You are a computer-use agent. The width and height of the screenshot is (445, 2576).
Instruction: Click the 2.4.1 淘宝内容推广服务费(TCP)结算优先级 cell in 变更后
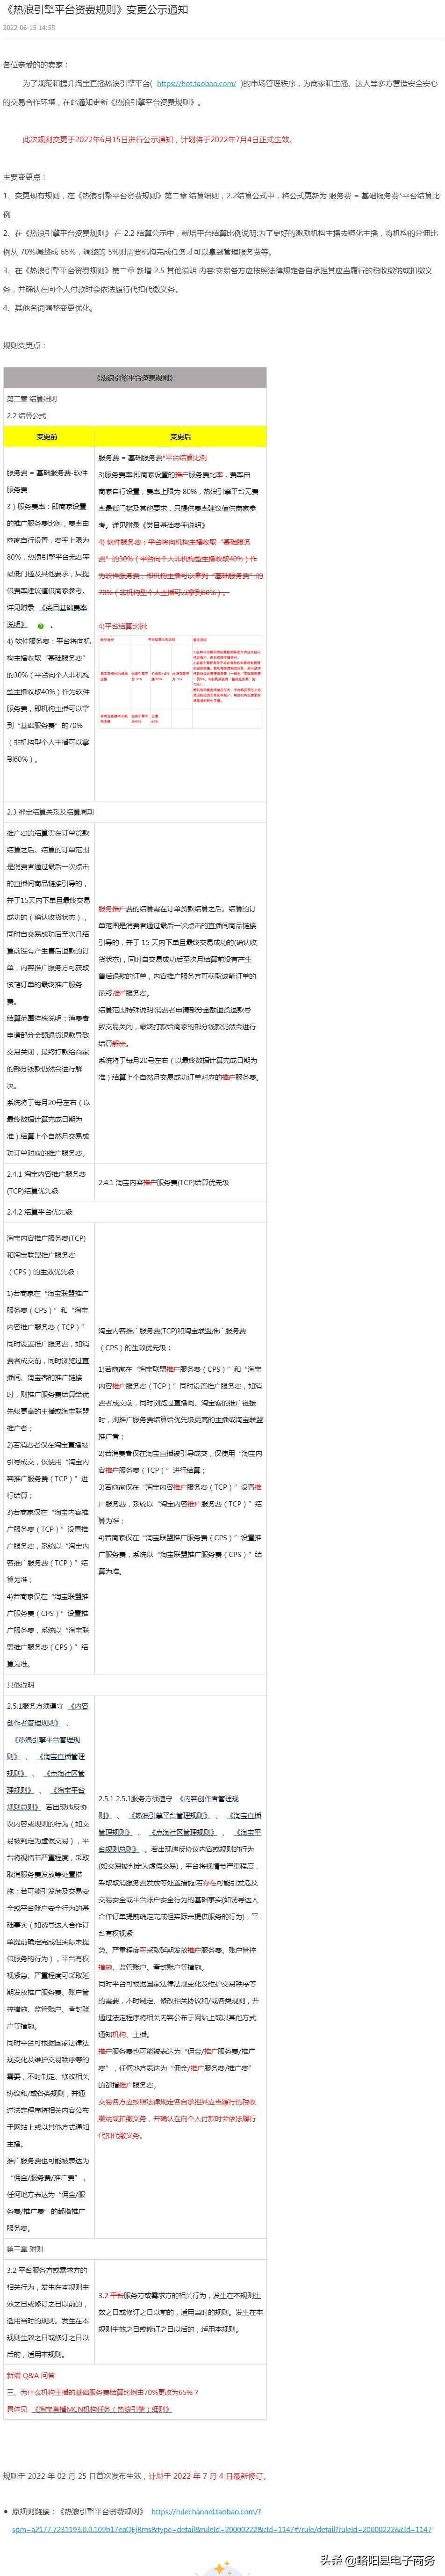pyautogui.click(x=180, y=1182)
